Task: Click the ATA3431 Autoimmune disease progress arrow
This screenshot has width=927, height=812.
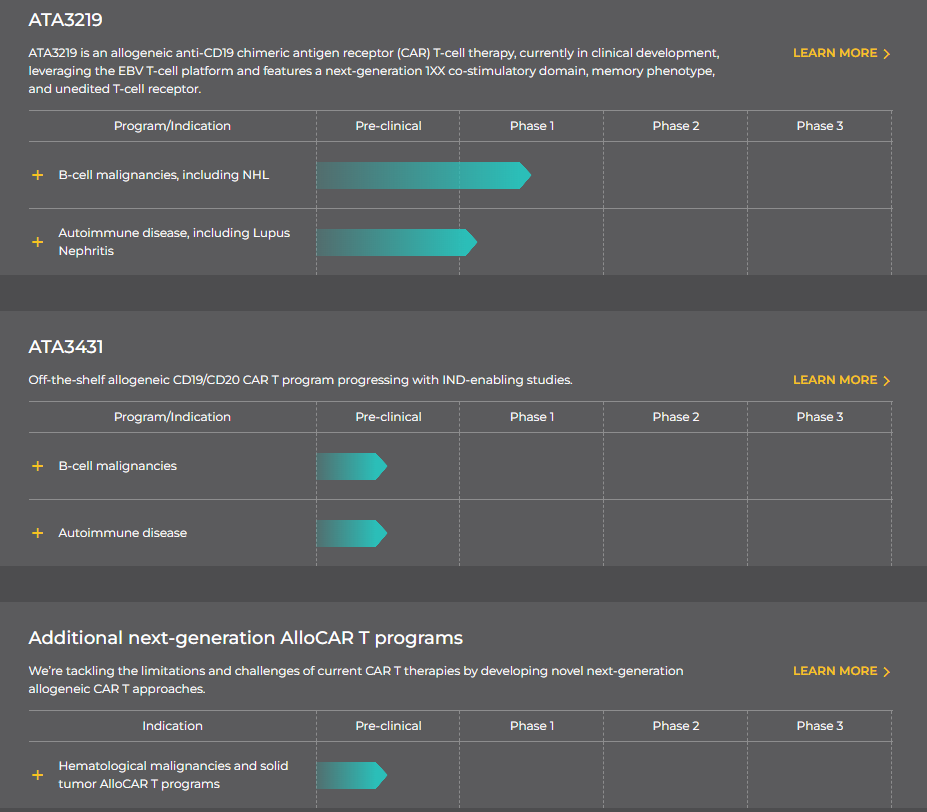Action: click(x=350, y=533)
